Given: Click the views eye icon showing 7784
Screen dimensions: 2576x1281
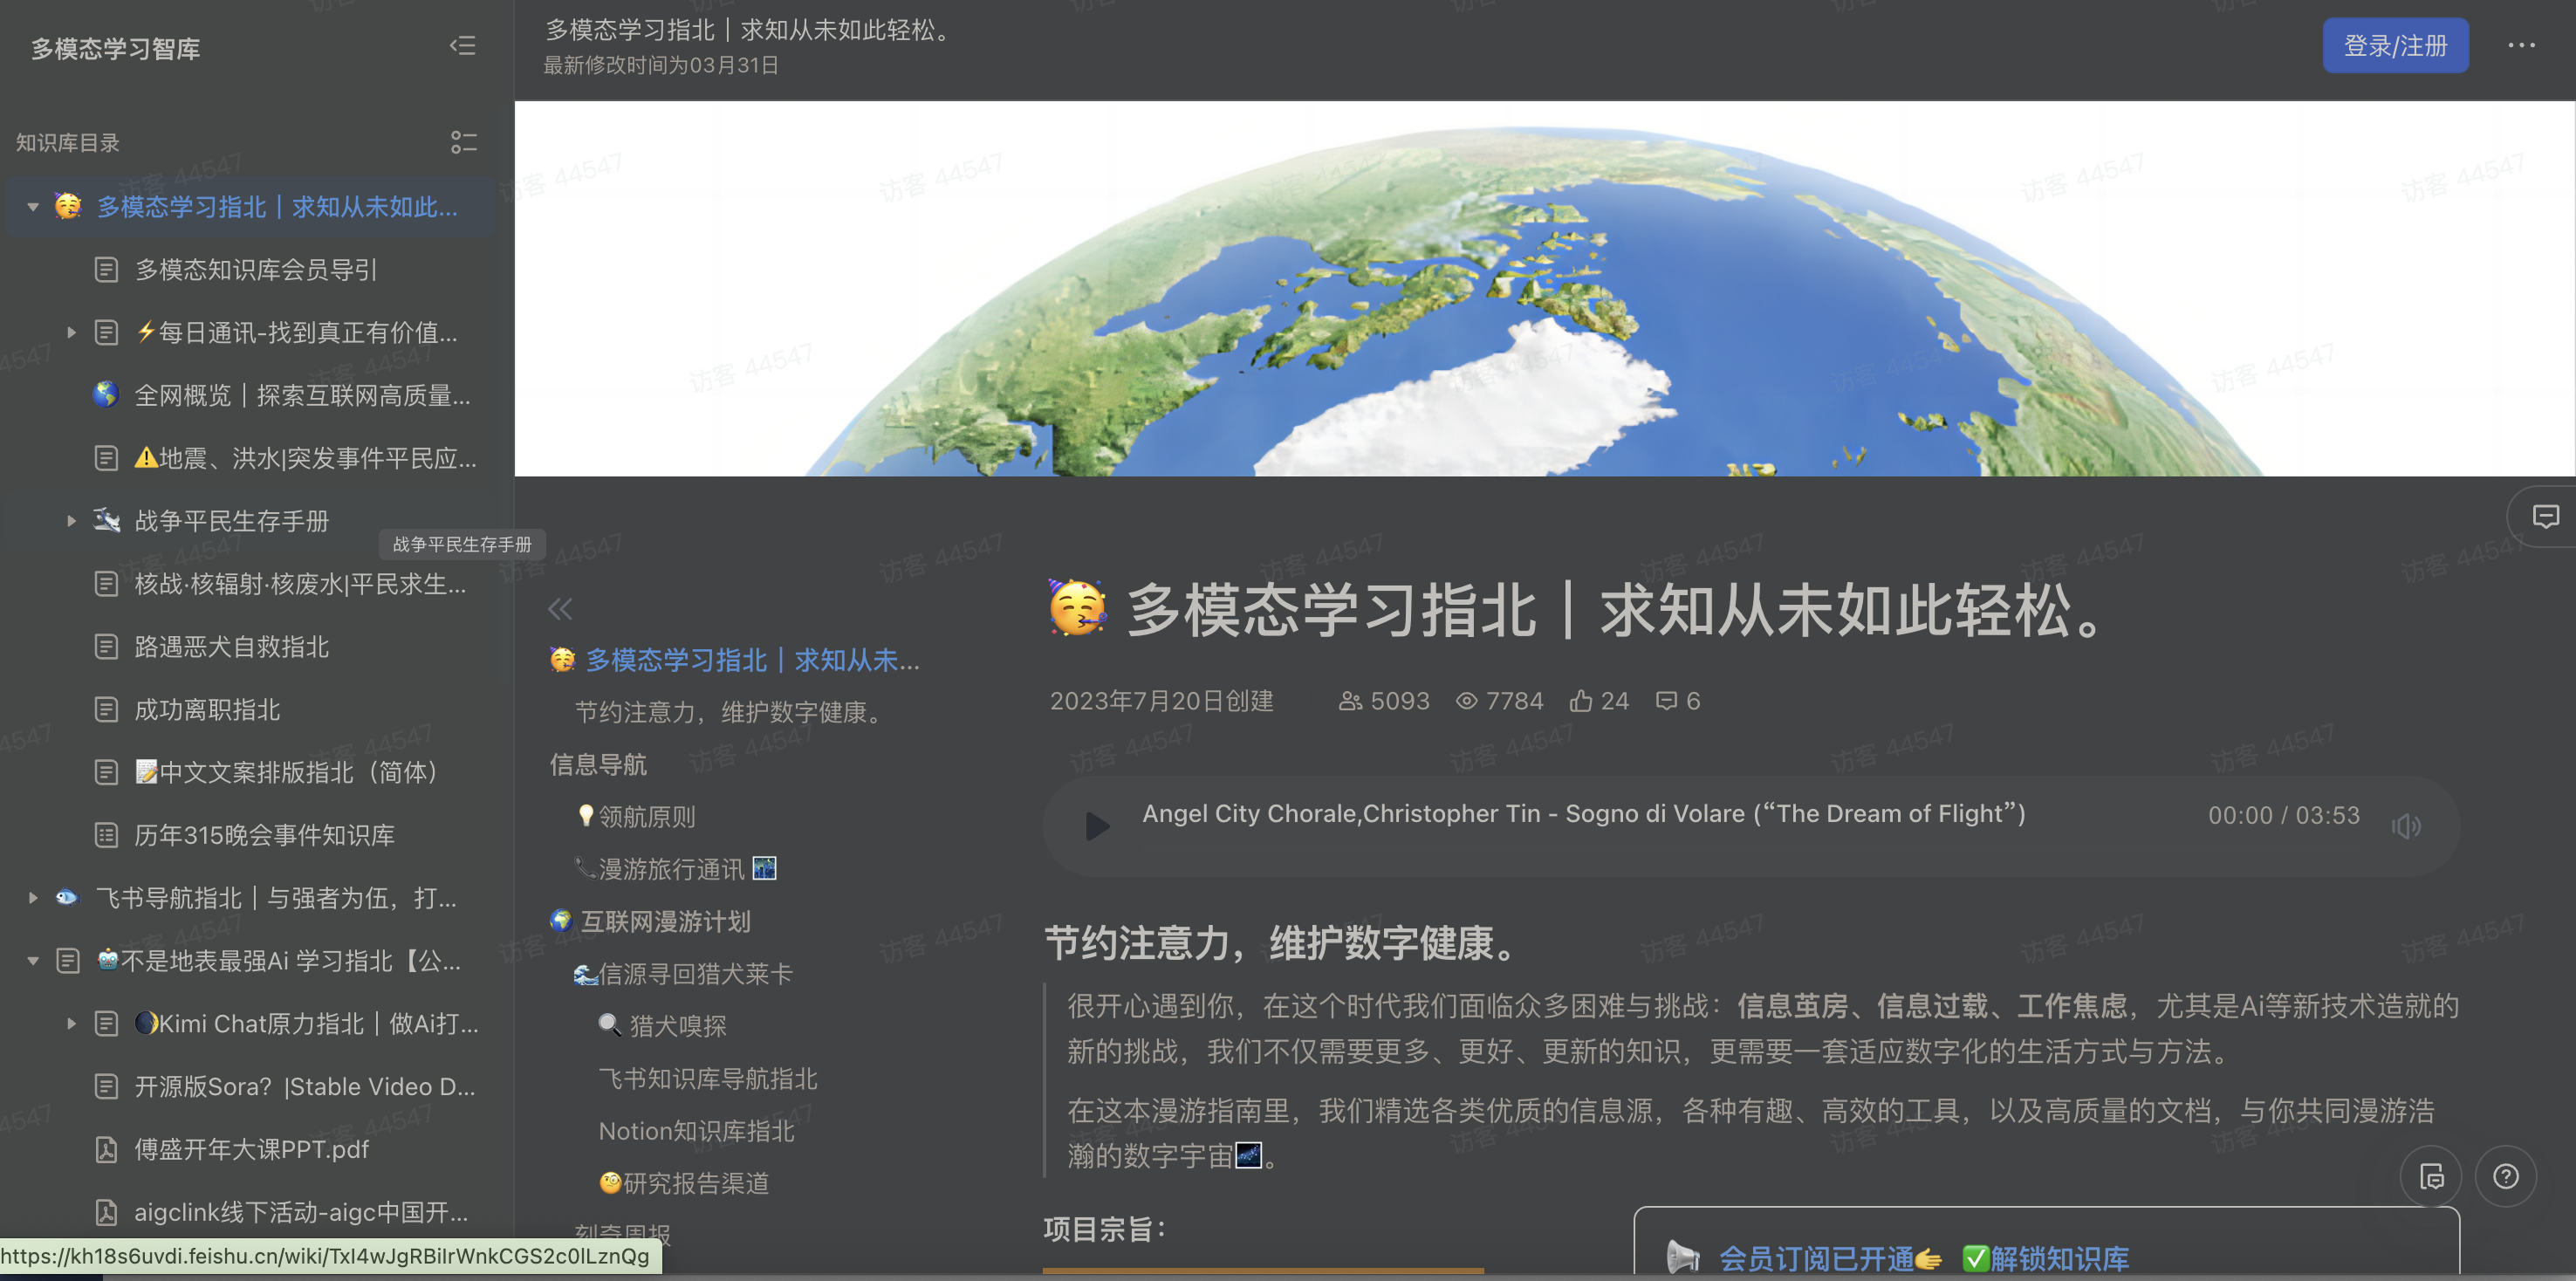Looking at the screenshot, I should 1466,701.
